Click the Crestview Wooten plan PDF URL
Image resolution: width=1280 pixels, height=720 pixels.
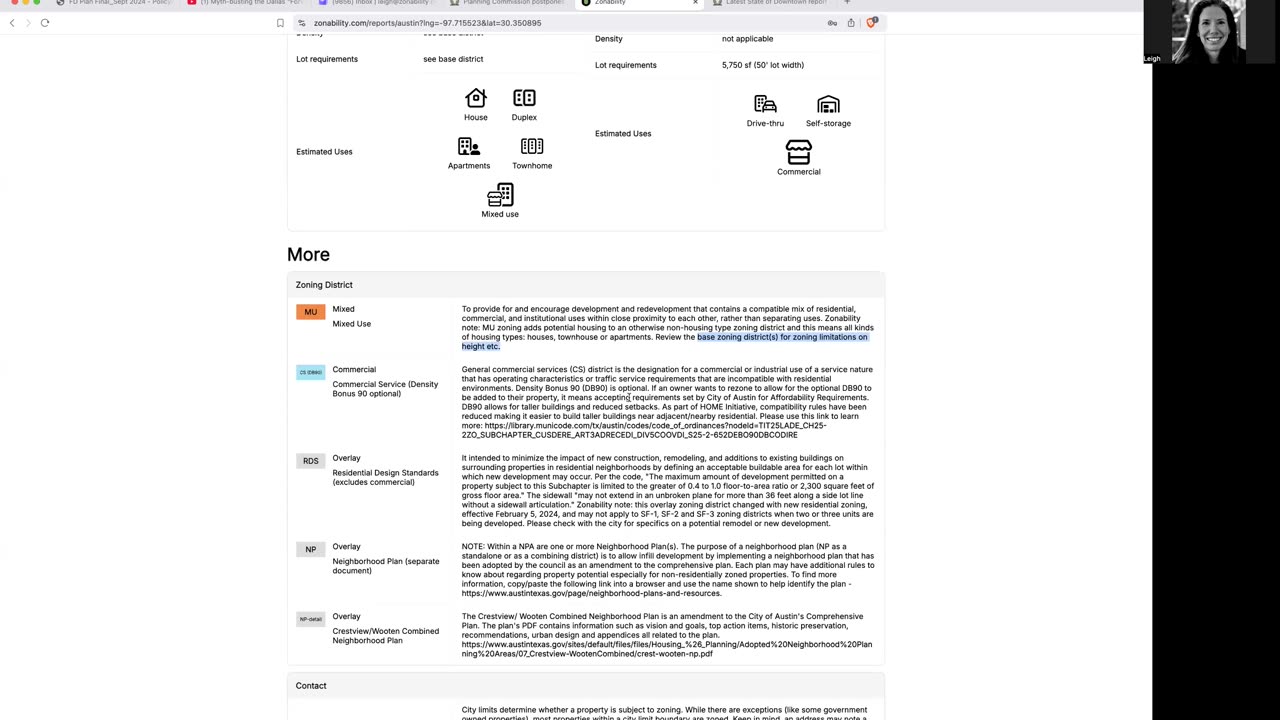click(667, 649)
